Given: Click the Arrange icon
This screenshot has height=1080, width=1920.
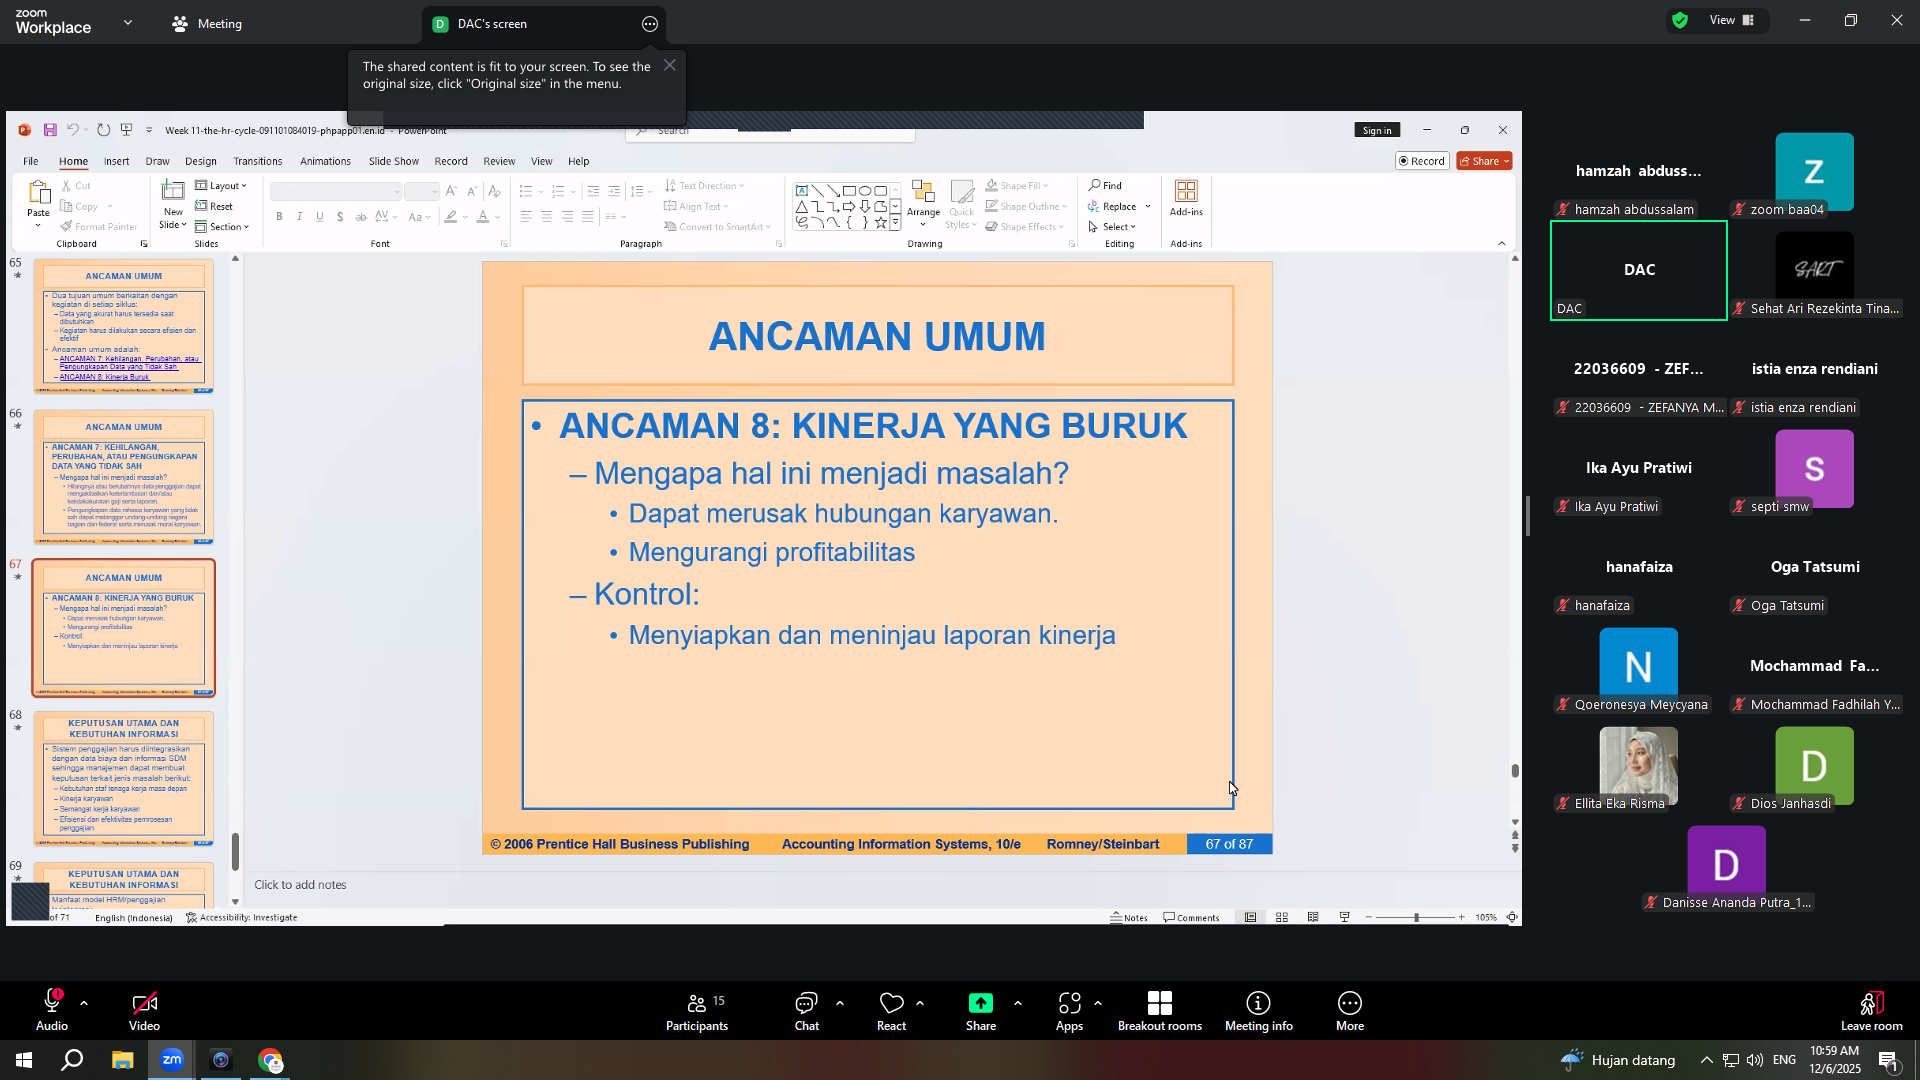Looking at the screenshot, I should click(923, 203).
